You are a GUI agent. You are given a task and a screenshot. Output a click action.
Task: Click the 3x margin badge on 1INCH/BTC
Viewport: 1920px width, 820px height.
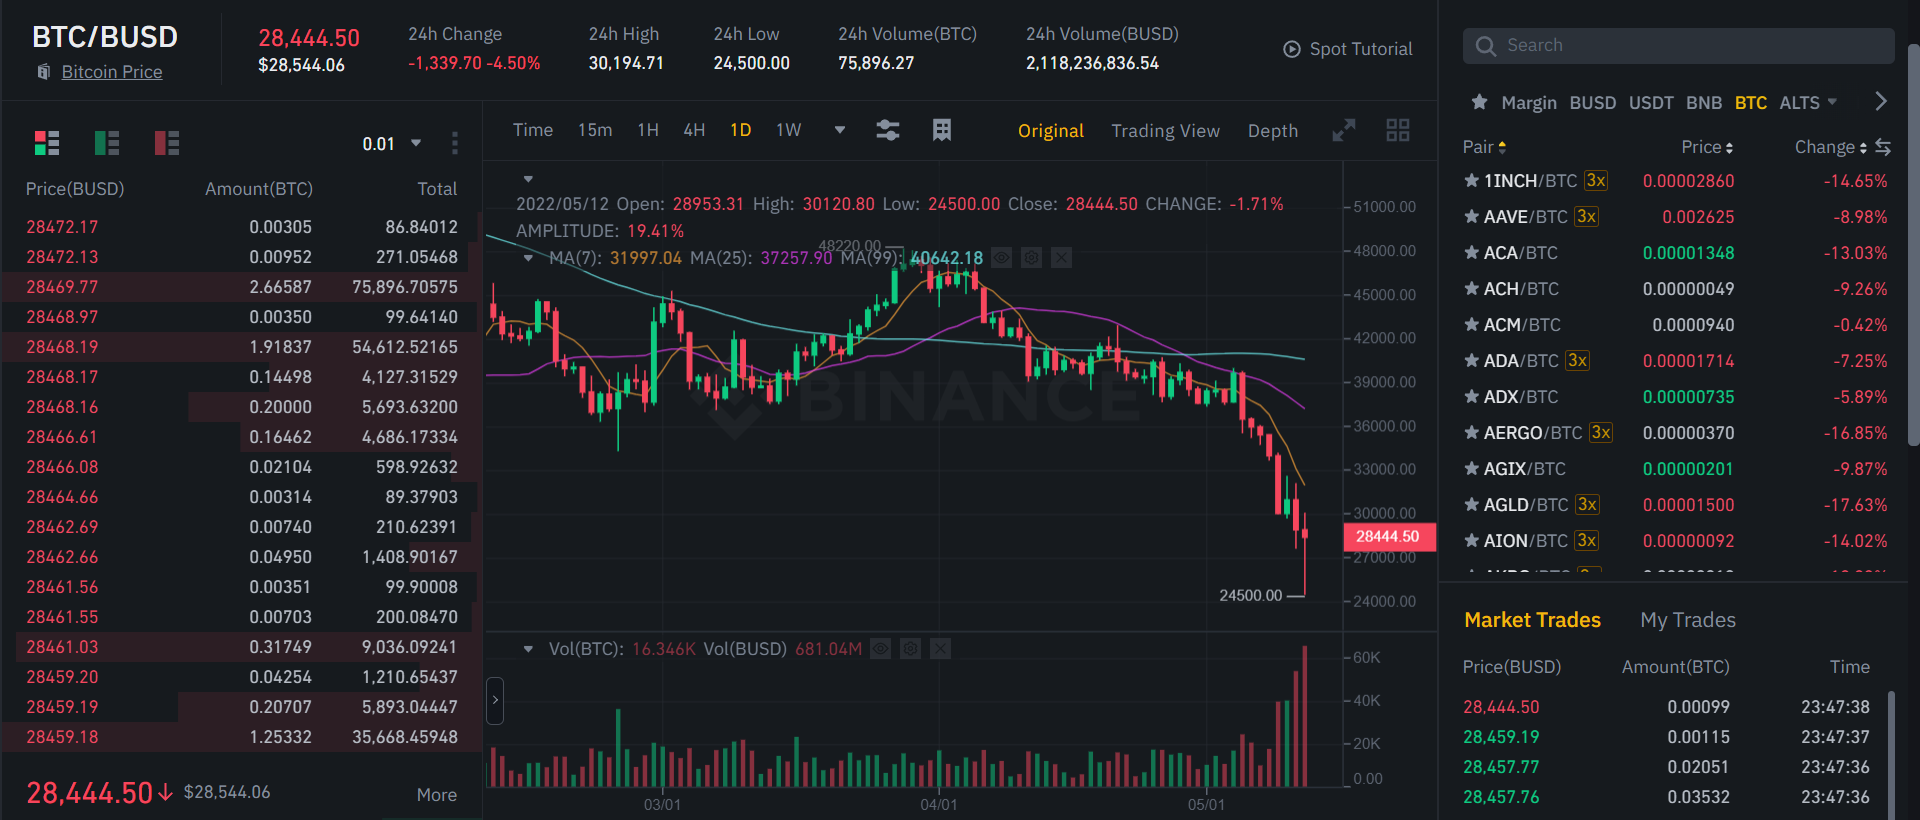click(1596, 181)
